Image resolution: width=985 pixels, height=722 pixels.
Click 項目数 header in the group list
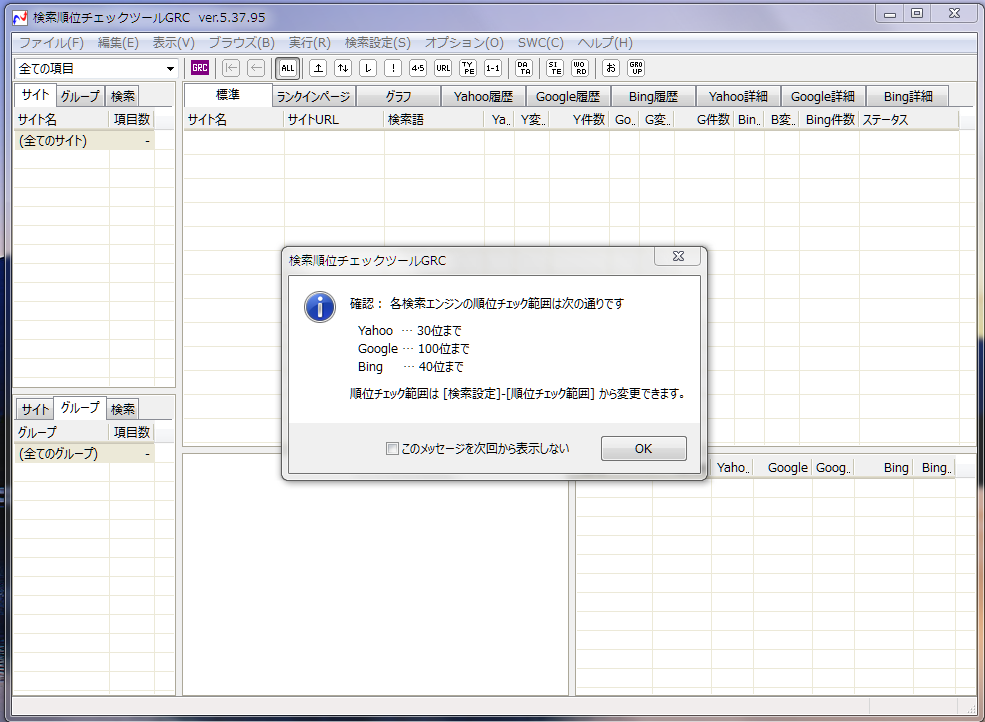click(132, 432)
